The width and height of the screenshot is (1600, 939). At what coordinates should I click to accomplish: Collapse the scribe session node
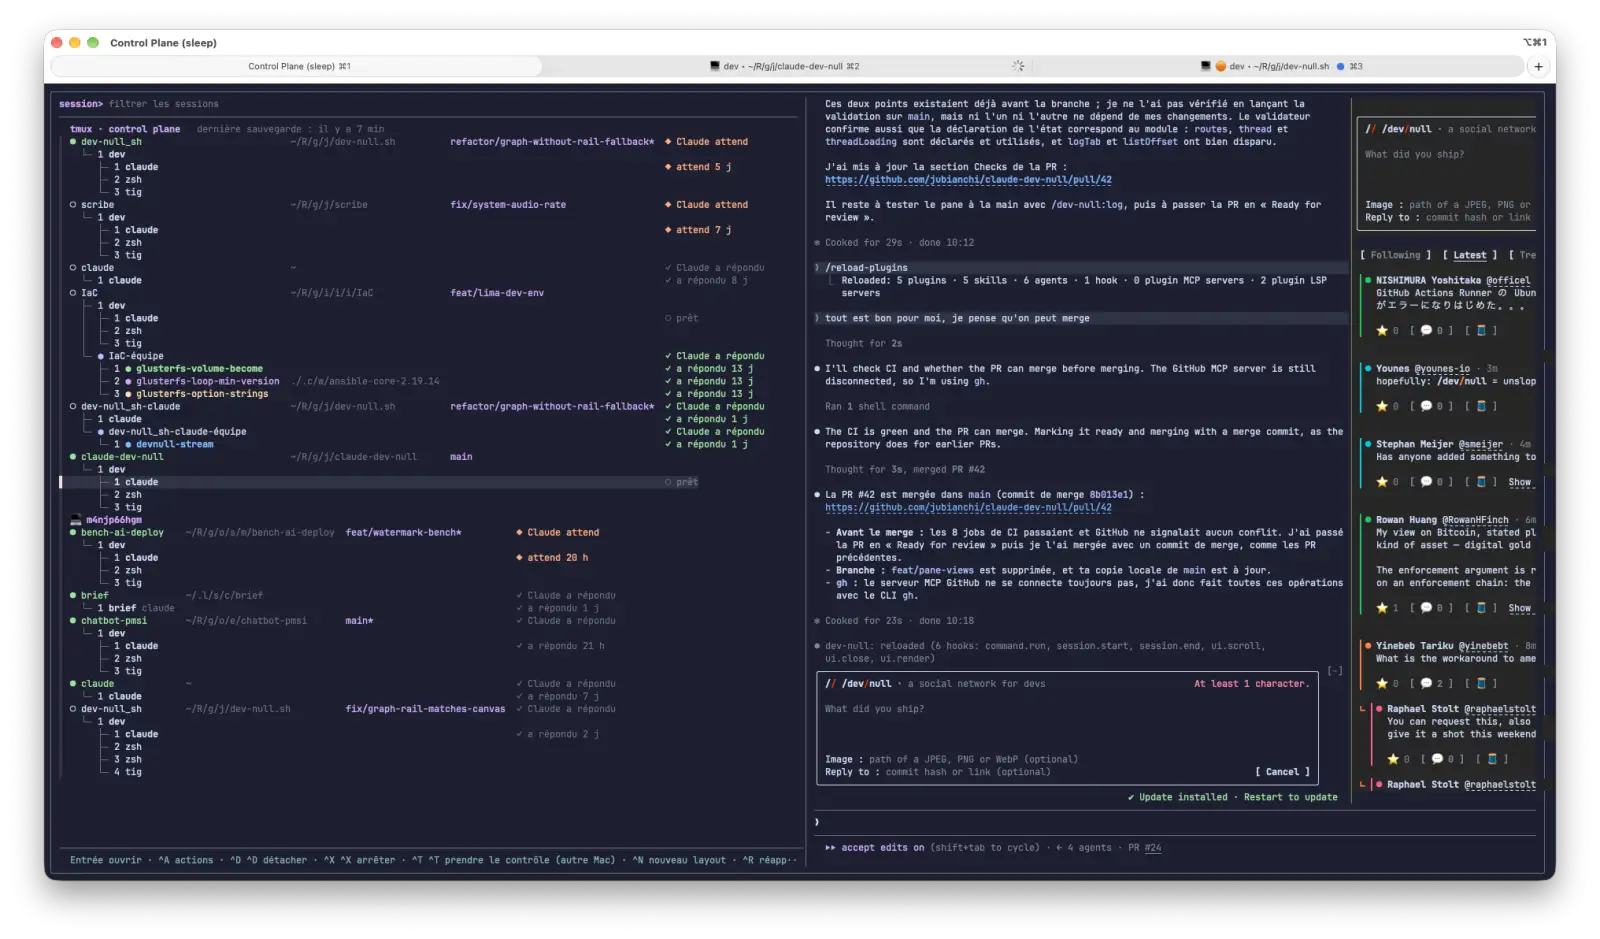(92, 205)
